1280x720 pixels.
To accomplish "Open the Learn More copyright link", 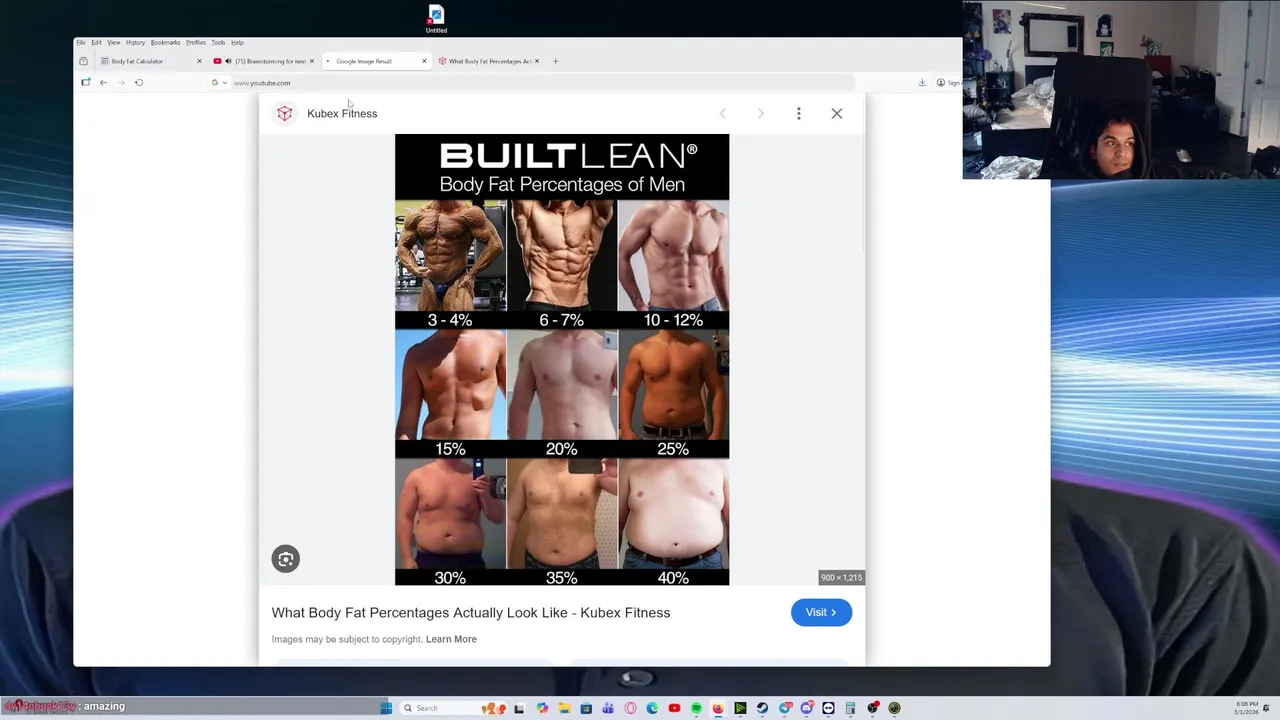I will tap(451, 639).
